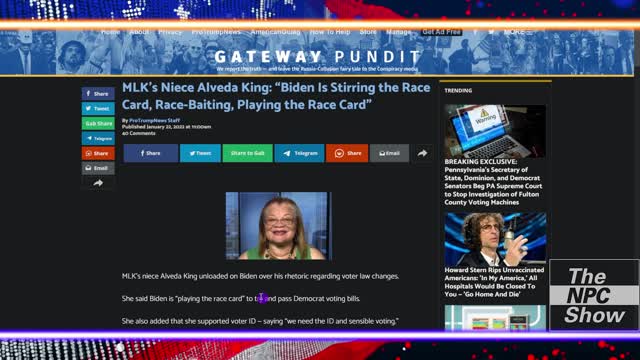Screen dimensions: 640x360
Task: Open trending laptop warning thumbnail
Action: coord(495,131)
